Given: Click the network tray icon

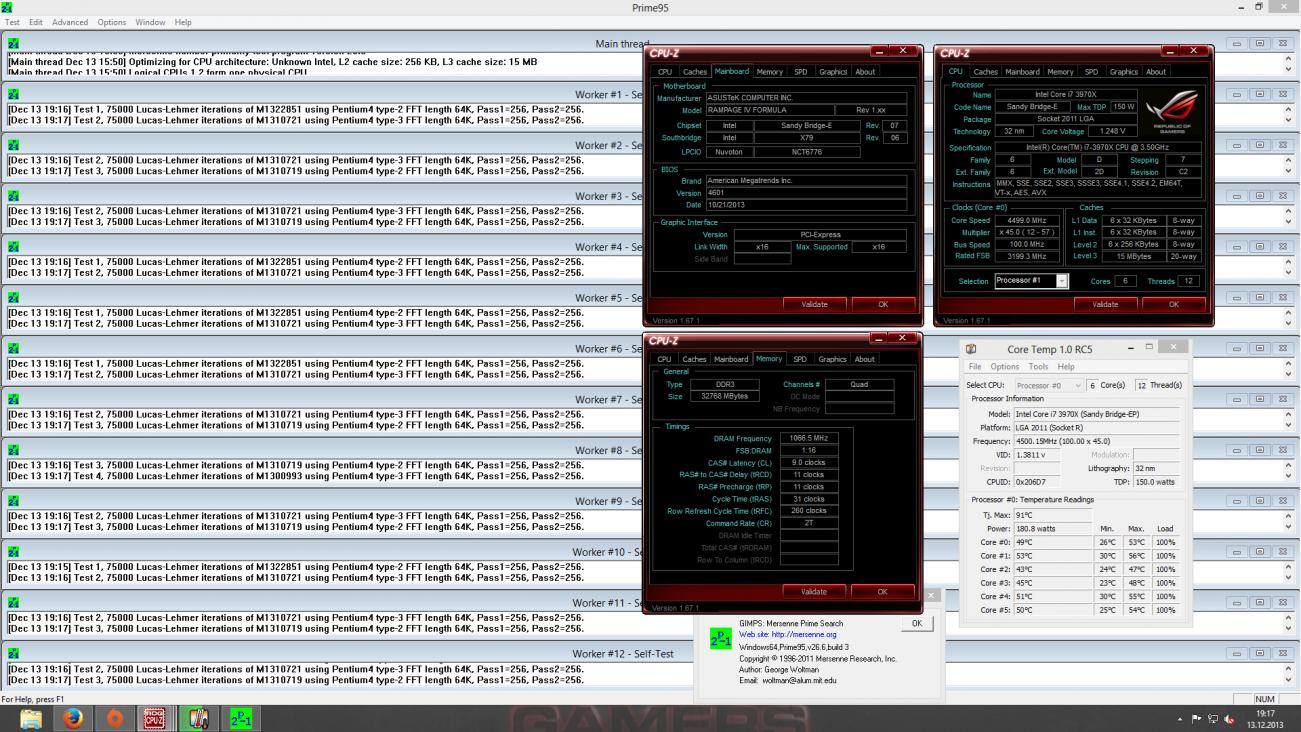Looking at the screenshot, I should [x=1213, y=719].
